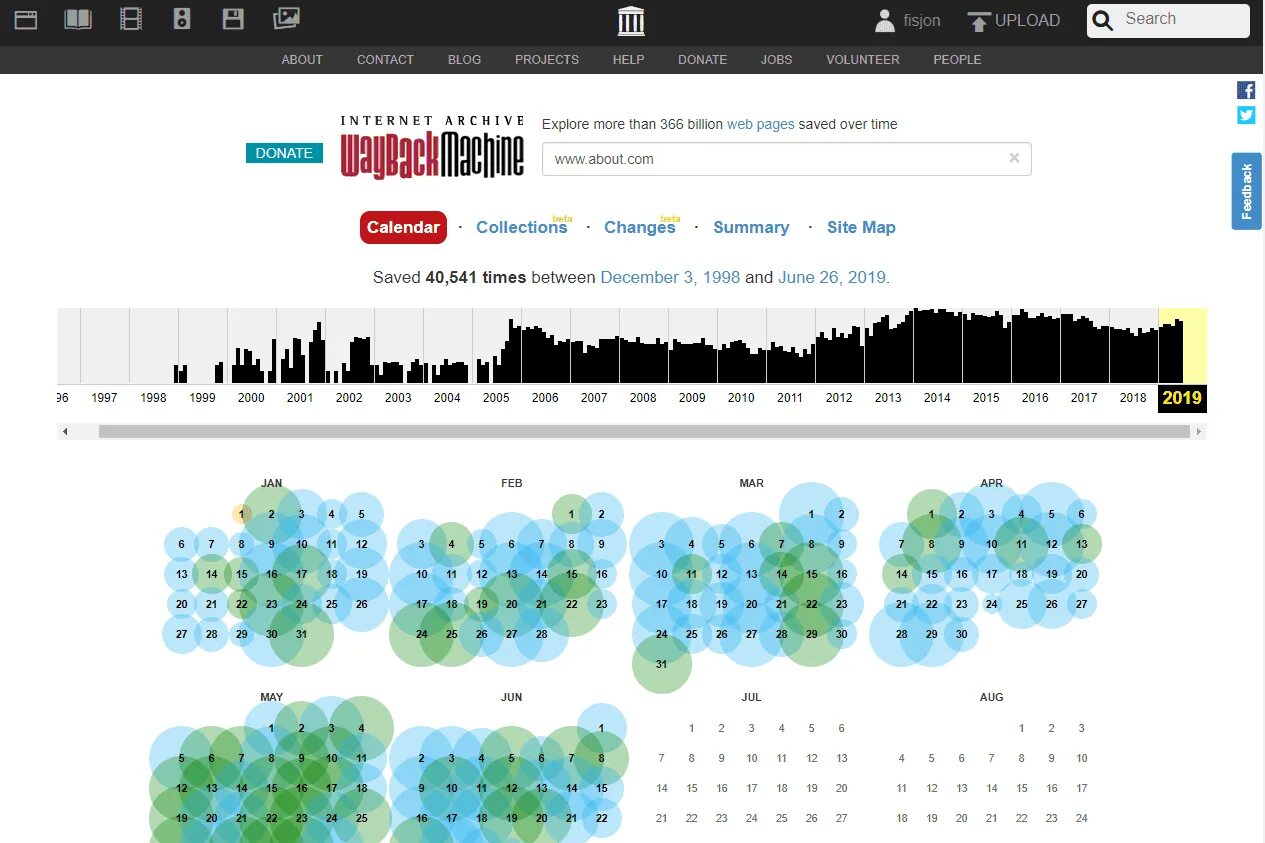
Task: Click the UPLOAD text link
Action: click(1027, 20)
